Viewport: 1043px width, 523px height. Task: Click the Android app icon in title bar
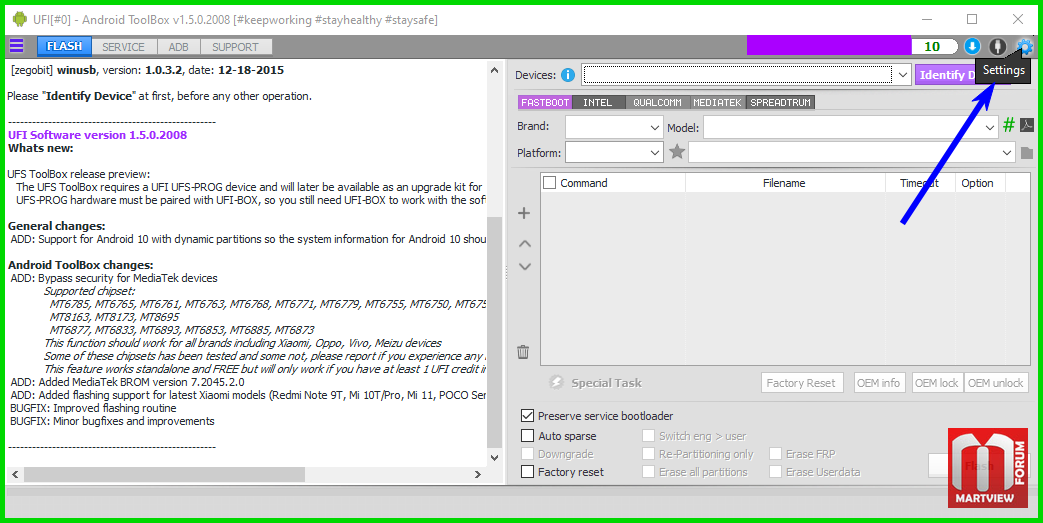coord(20,19)
